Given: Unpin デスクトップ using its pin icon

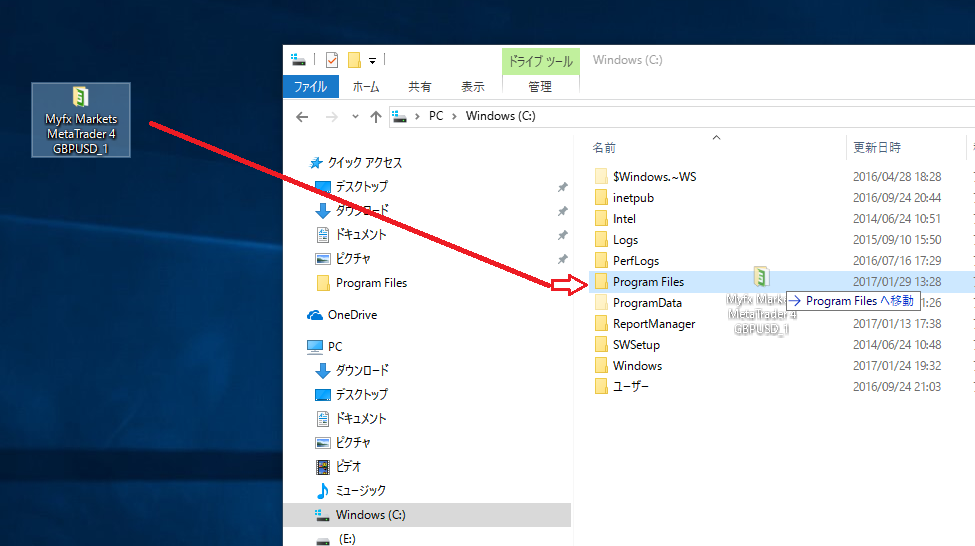Looking at the screenshot, I should click(562, 187).
